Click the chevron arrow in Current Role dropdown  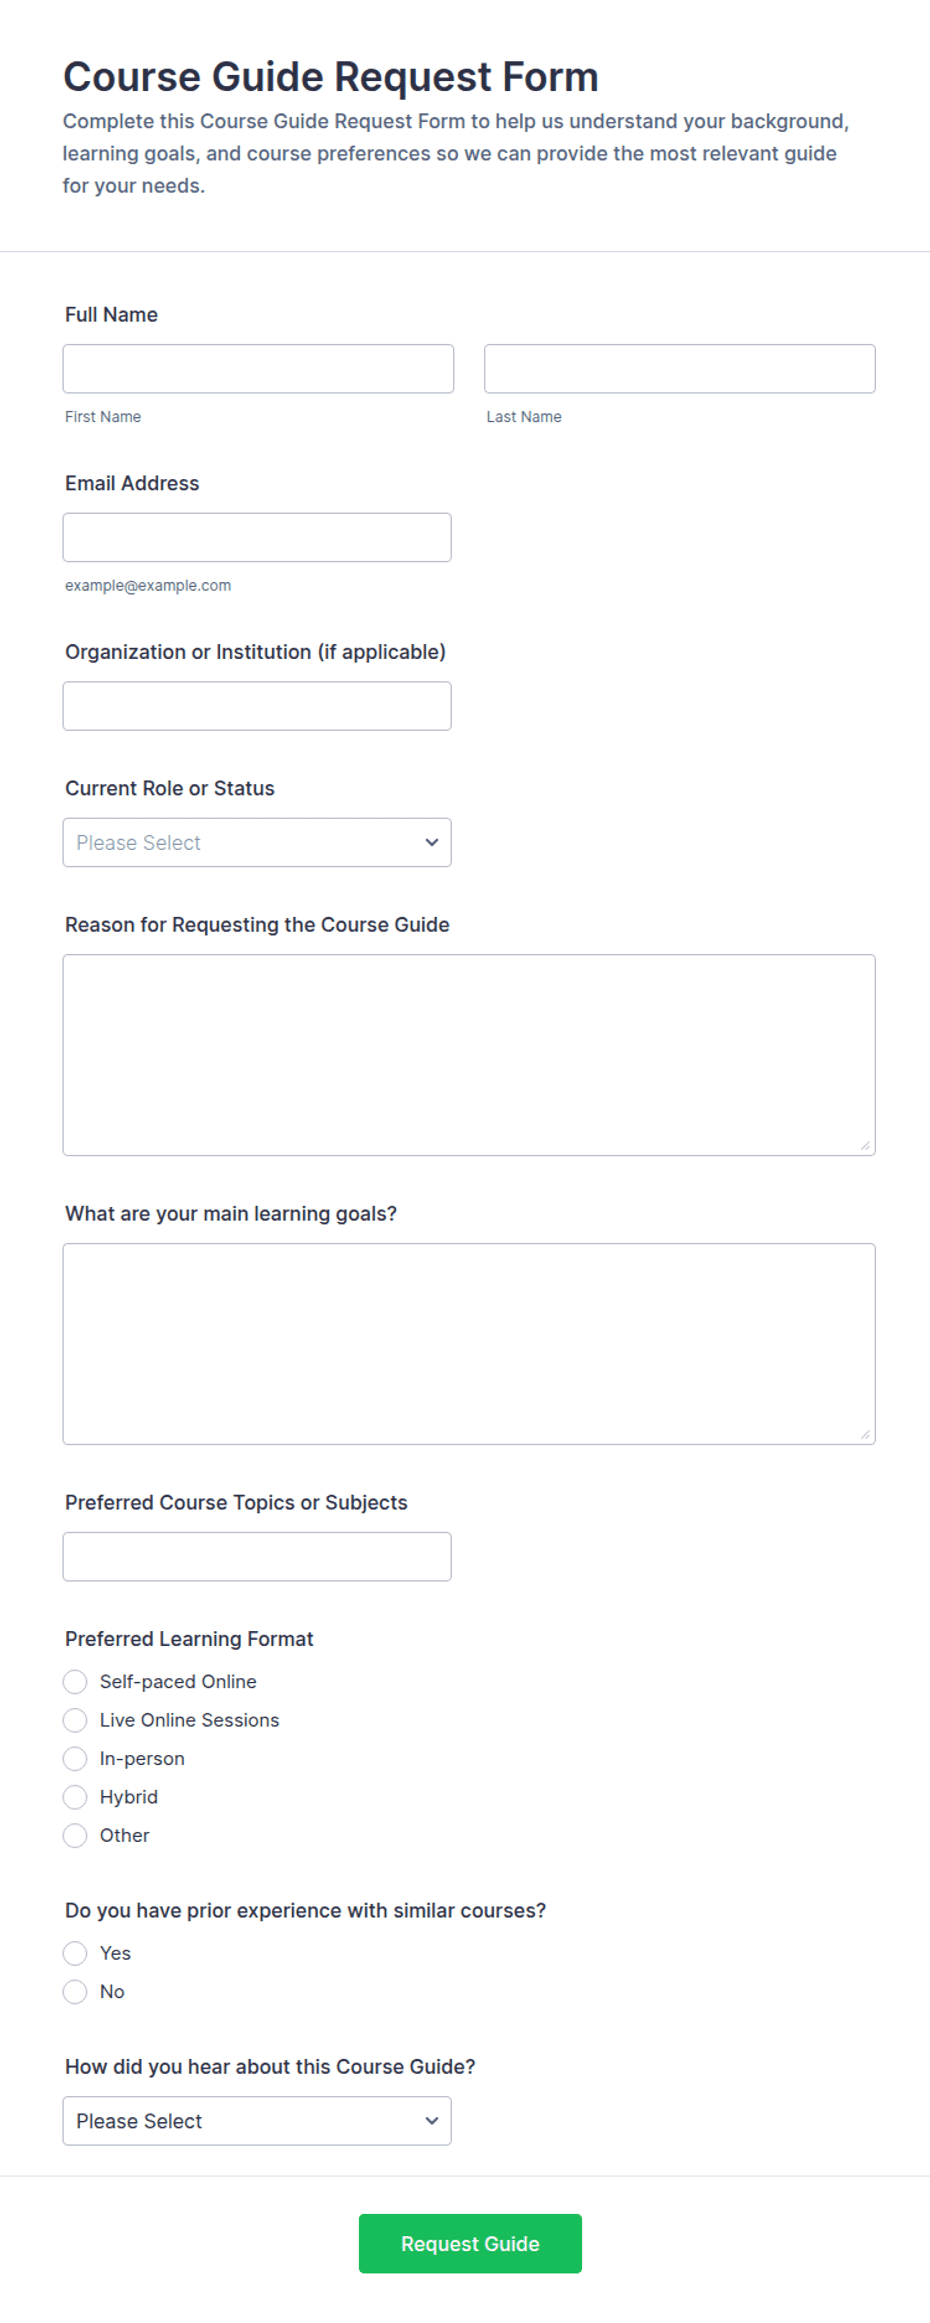[432, 843]
